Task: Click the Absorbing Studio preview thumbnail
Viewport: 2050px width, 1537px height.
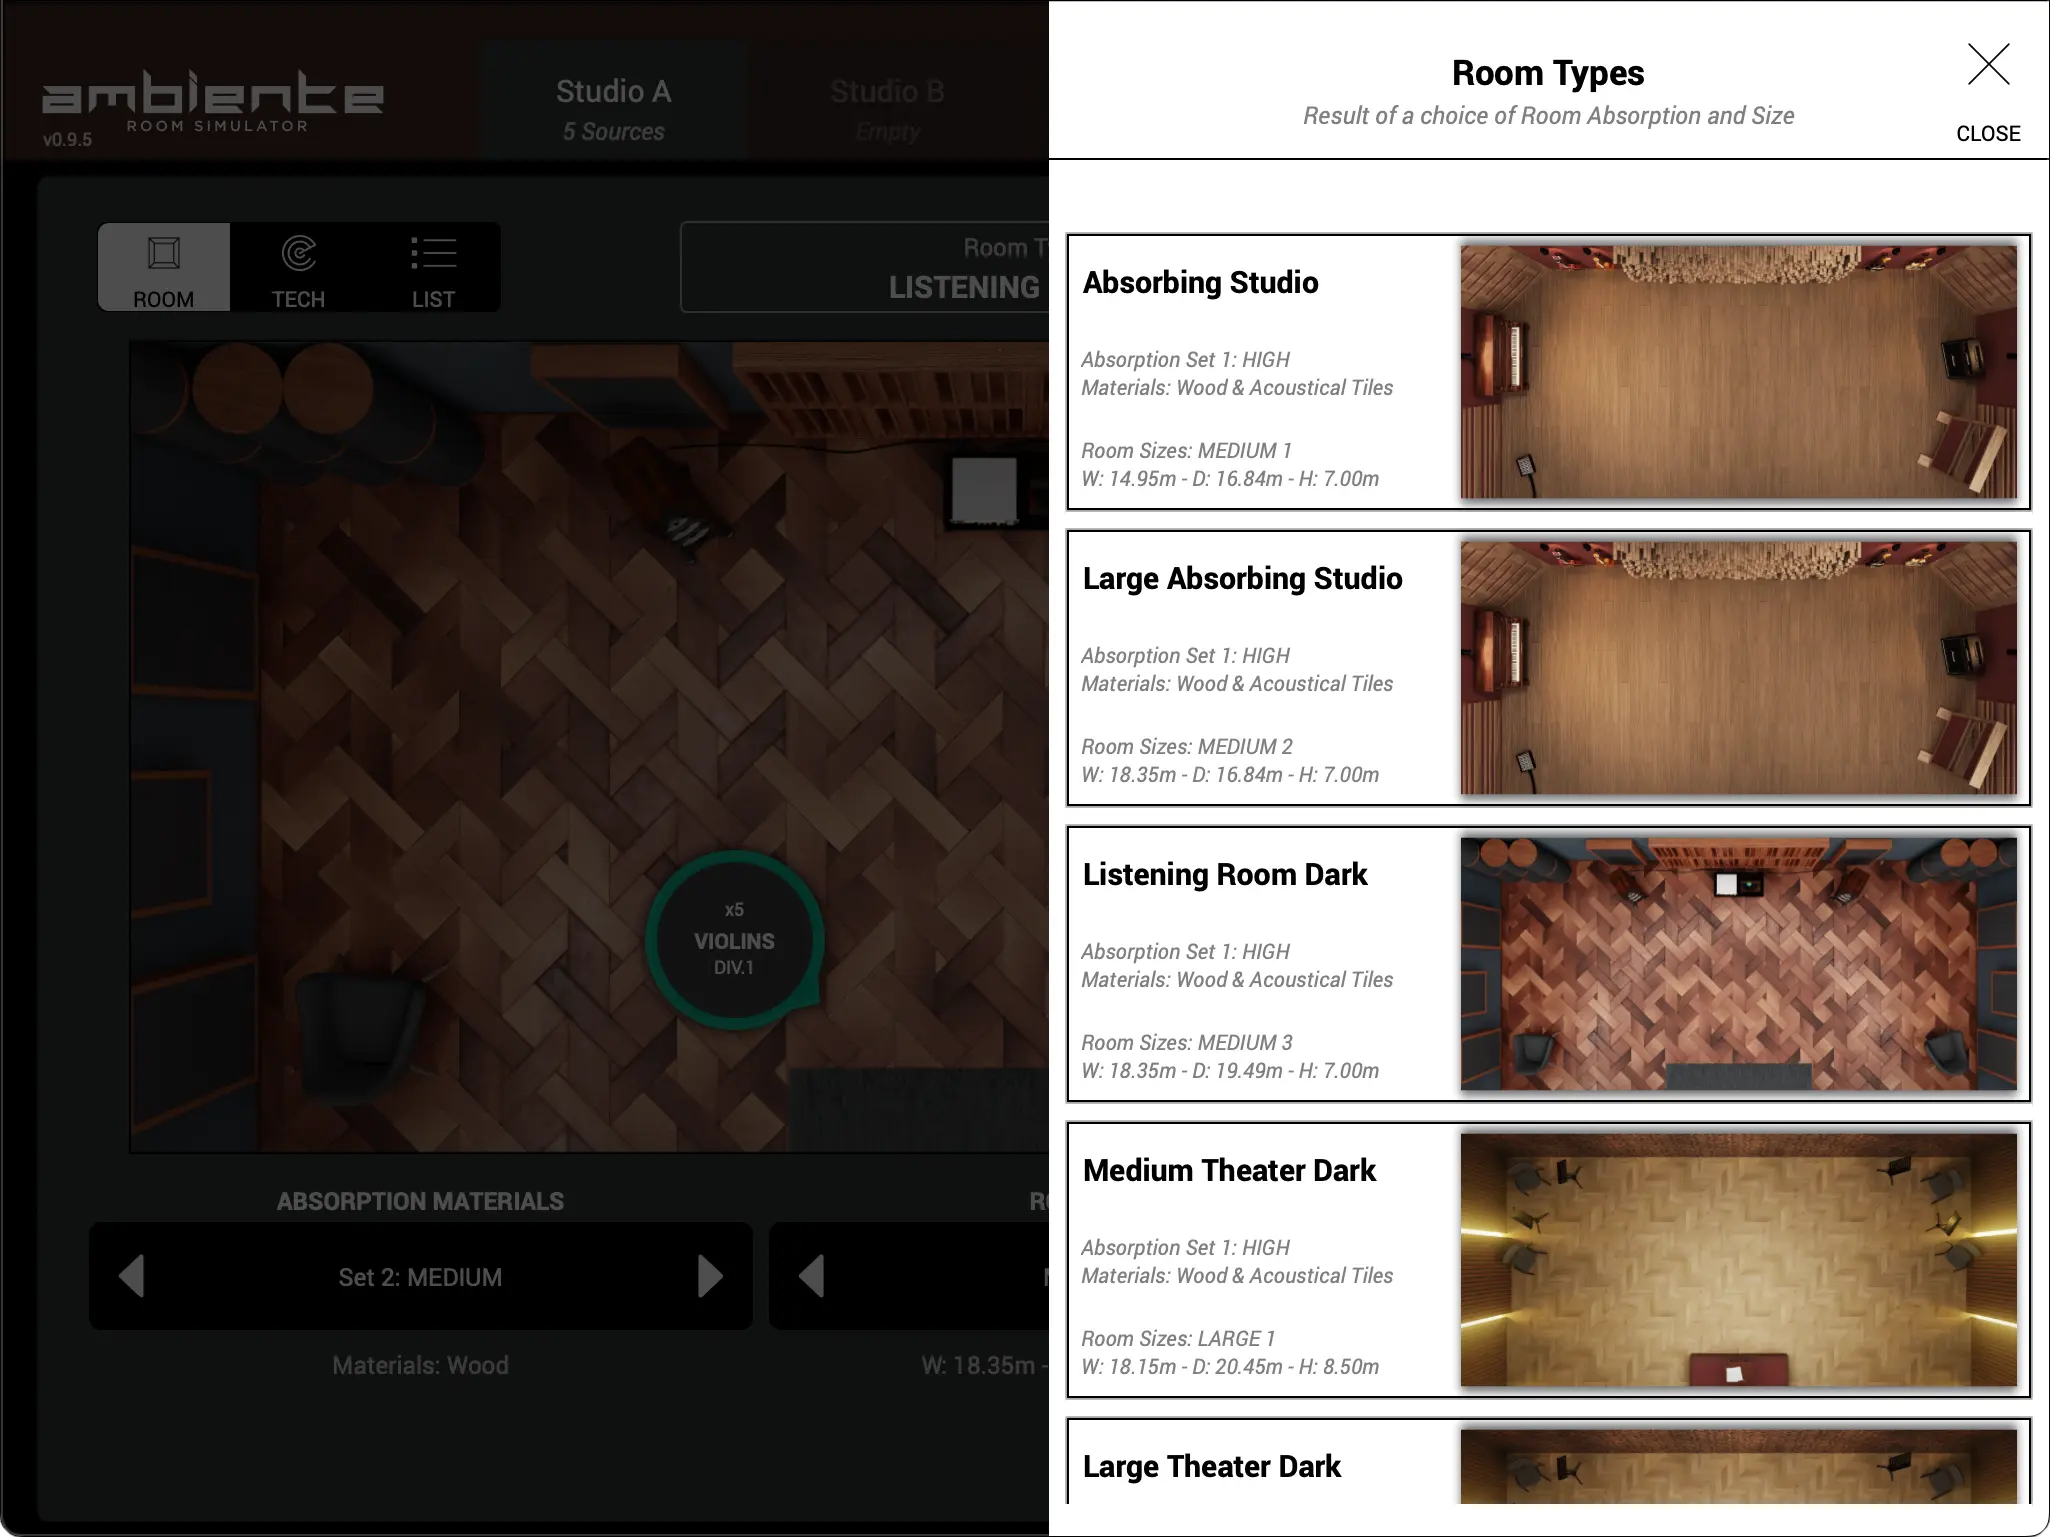Action: coord(1740,375)
